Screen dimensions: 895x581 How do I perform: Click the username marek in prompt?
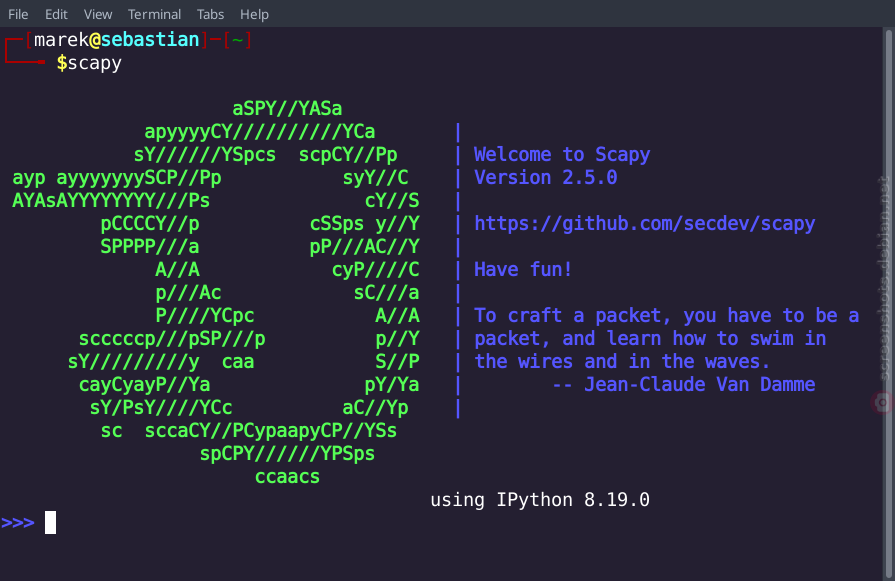pyautogui.click(x=61, y=39)
